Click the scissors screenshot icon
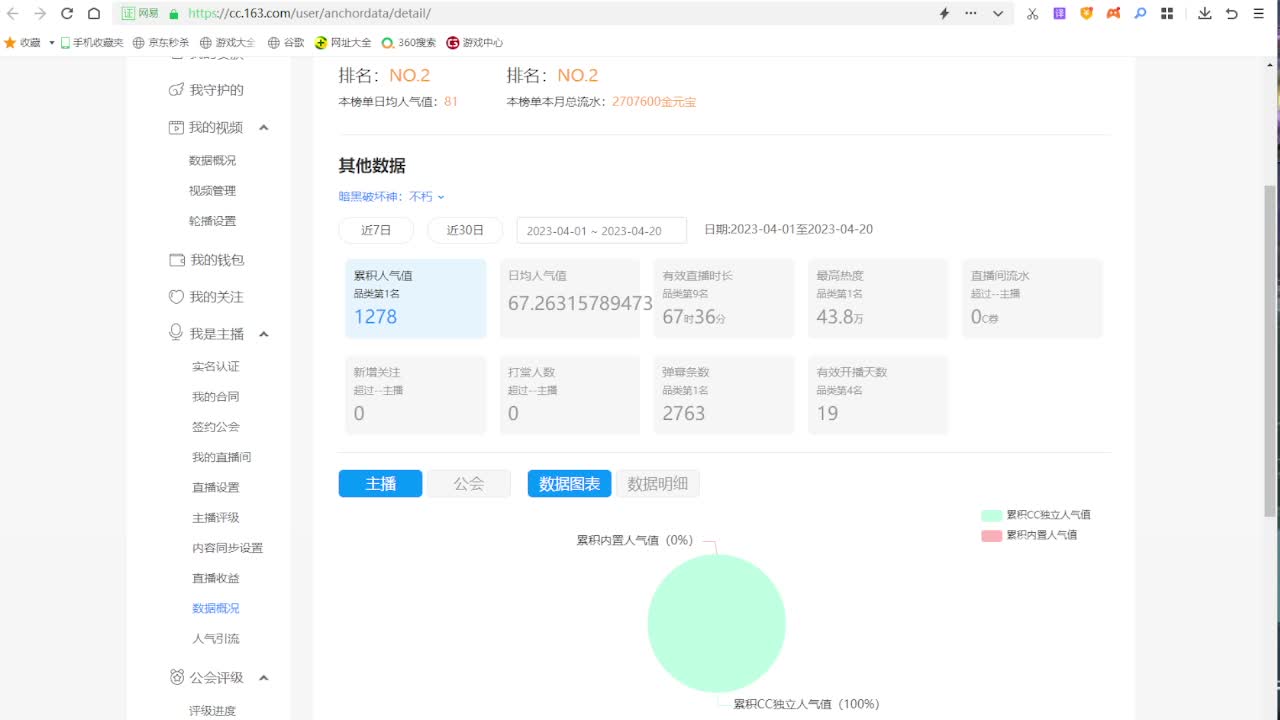 click(x=1033, y=13)
